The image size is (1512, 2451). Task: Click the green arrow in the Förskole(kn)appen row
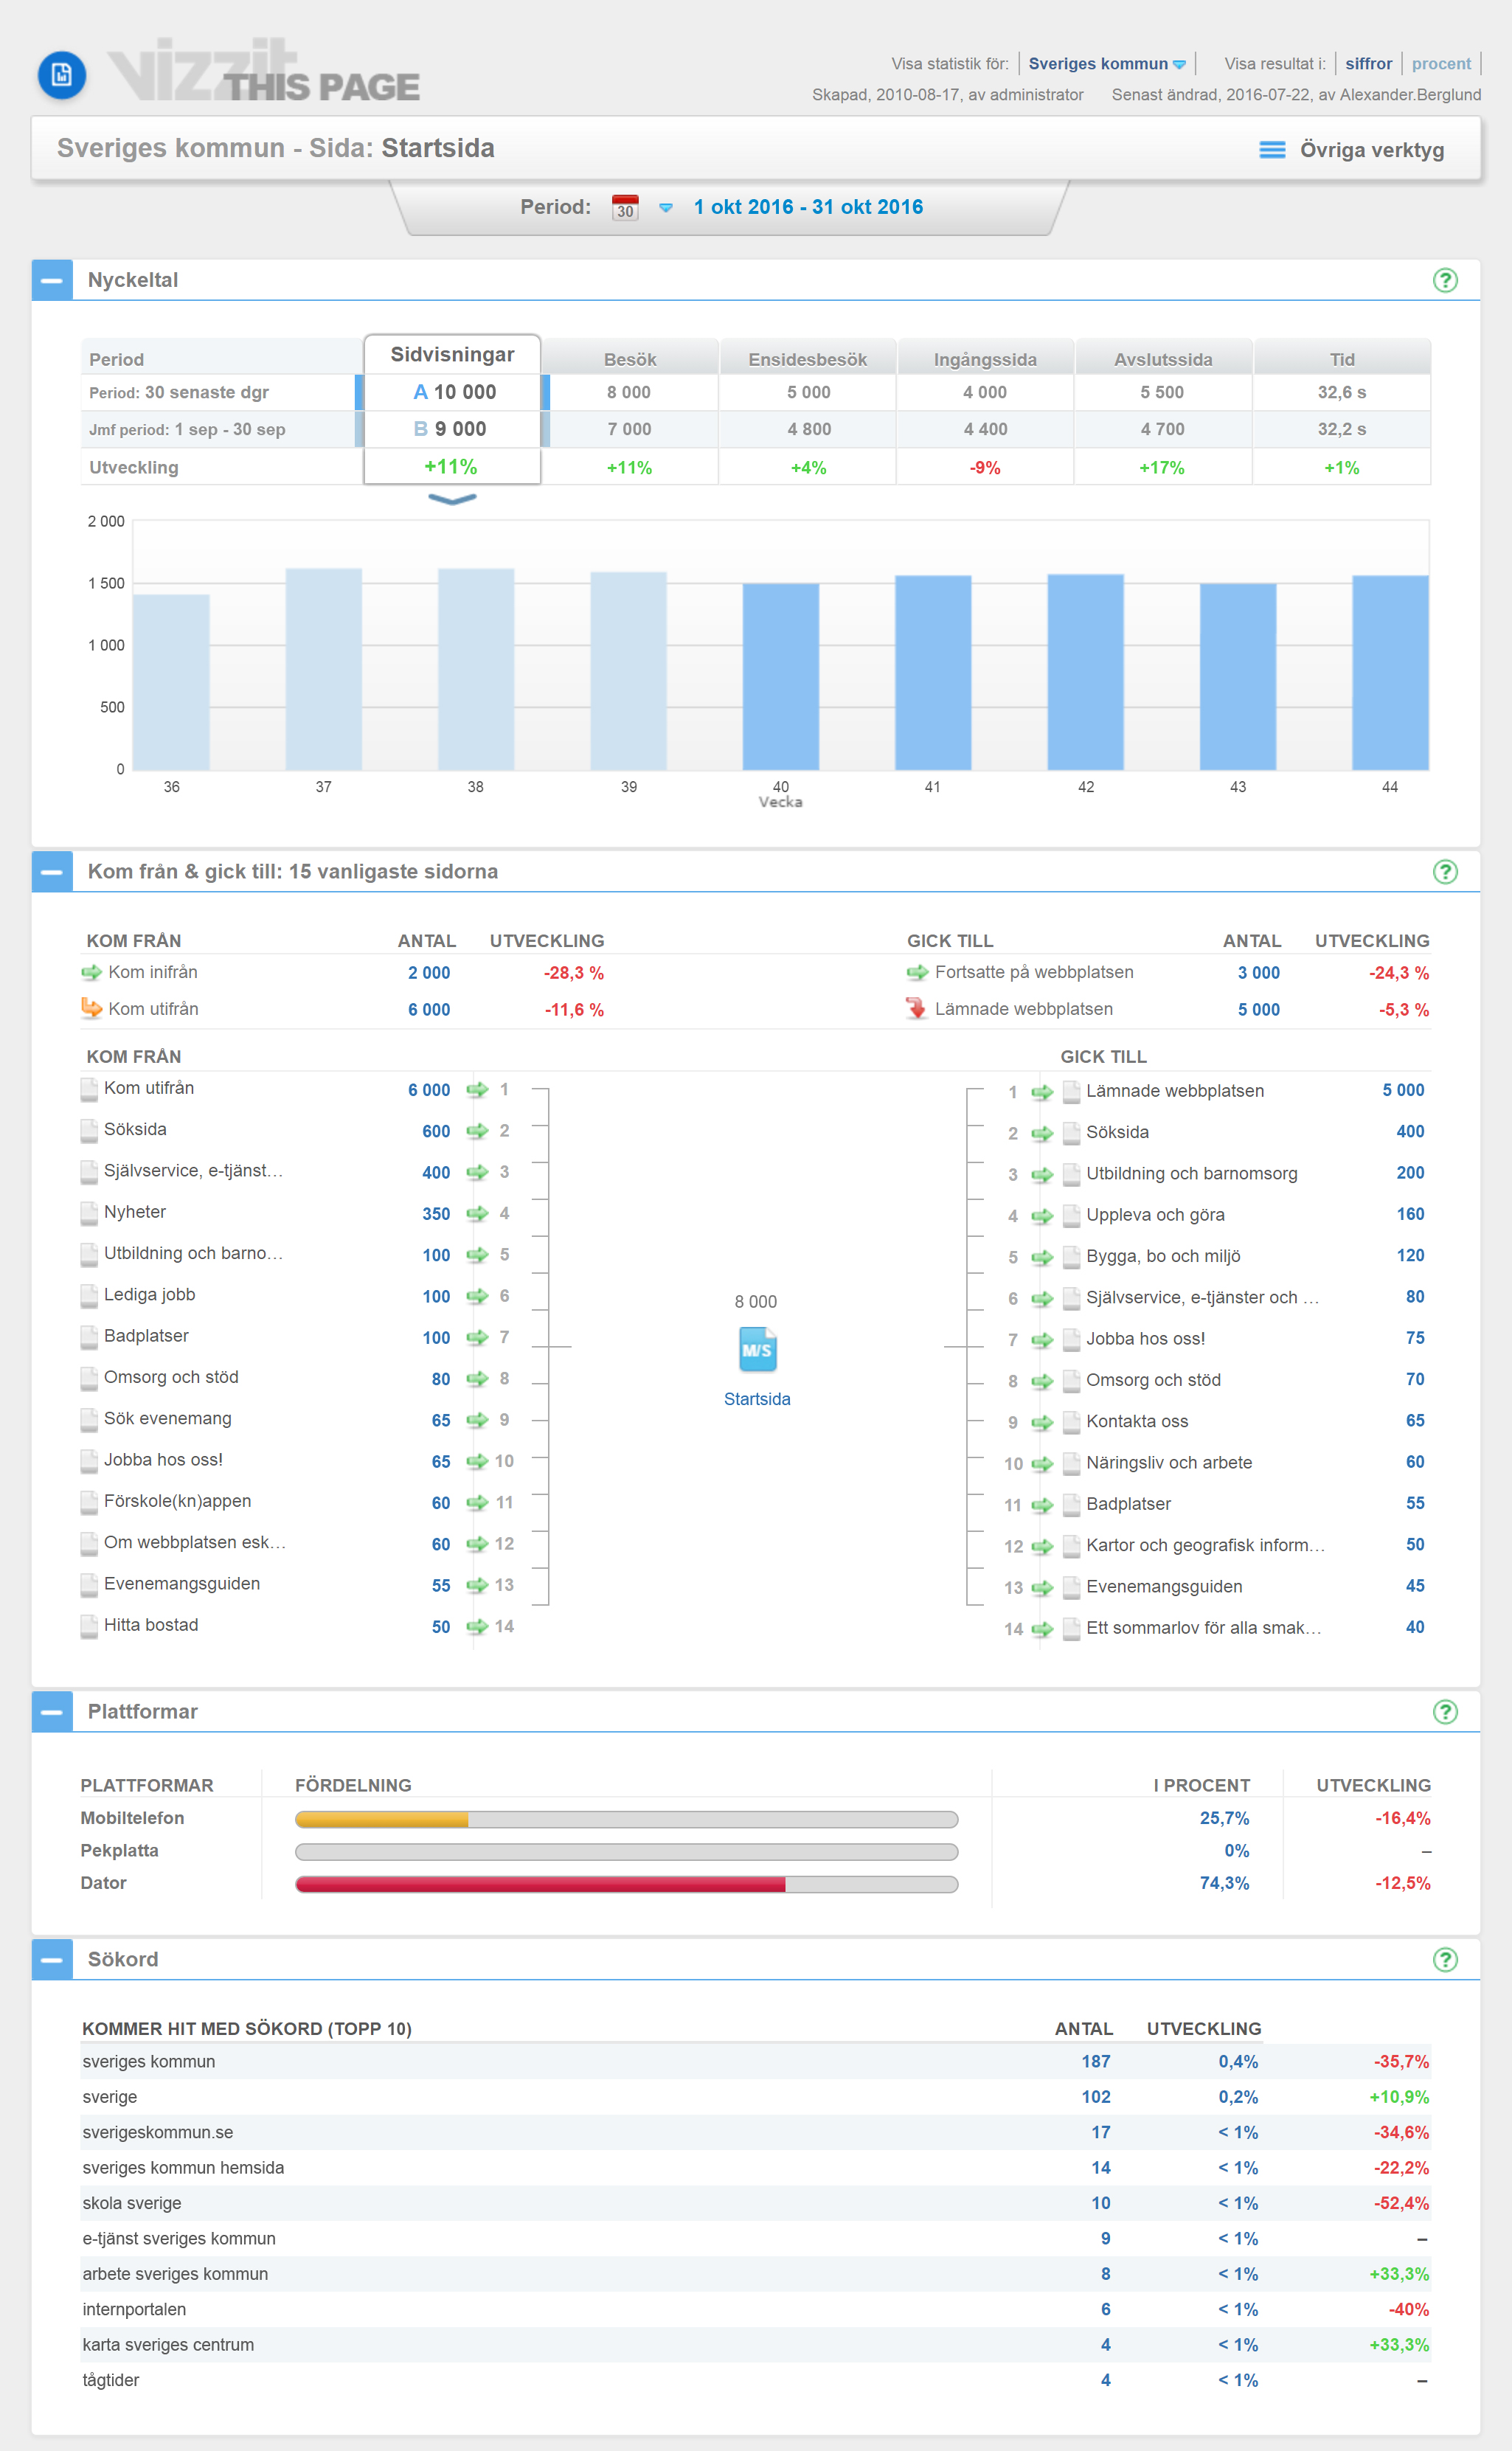477,1503
